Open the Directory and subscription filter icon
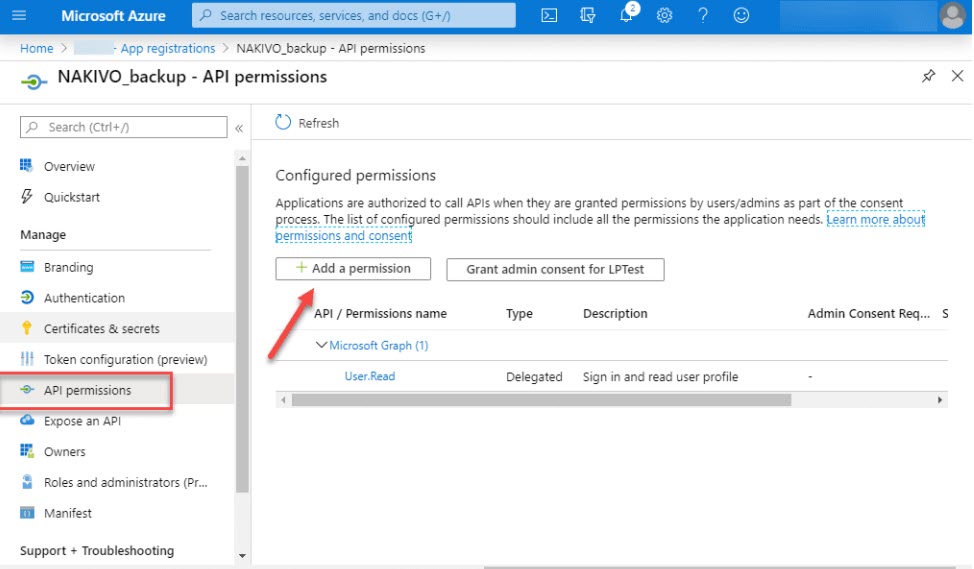Image resolution: width=974 pixels, height=569 pixels. click(588, 16)
